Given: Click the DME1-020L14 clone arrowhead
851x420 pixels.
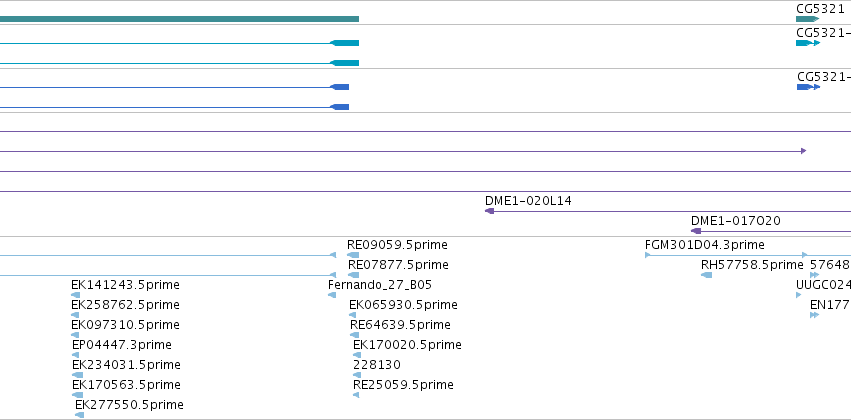Looking at the screenshot, I should click(490, 211).
